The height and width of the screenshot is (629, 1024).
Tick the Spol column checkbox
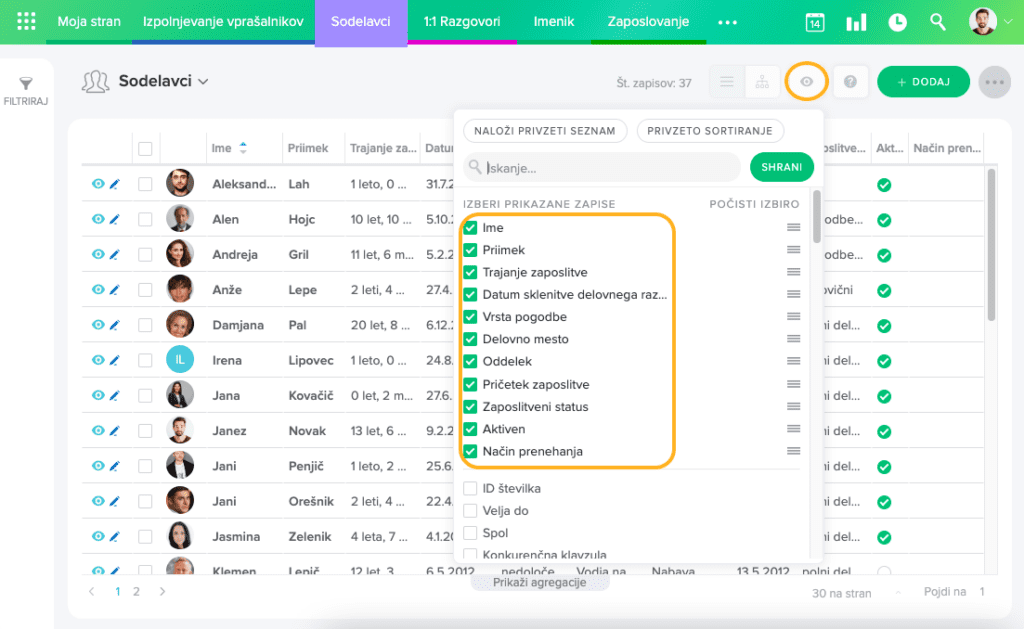[x=470, y=533]
